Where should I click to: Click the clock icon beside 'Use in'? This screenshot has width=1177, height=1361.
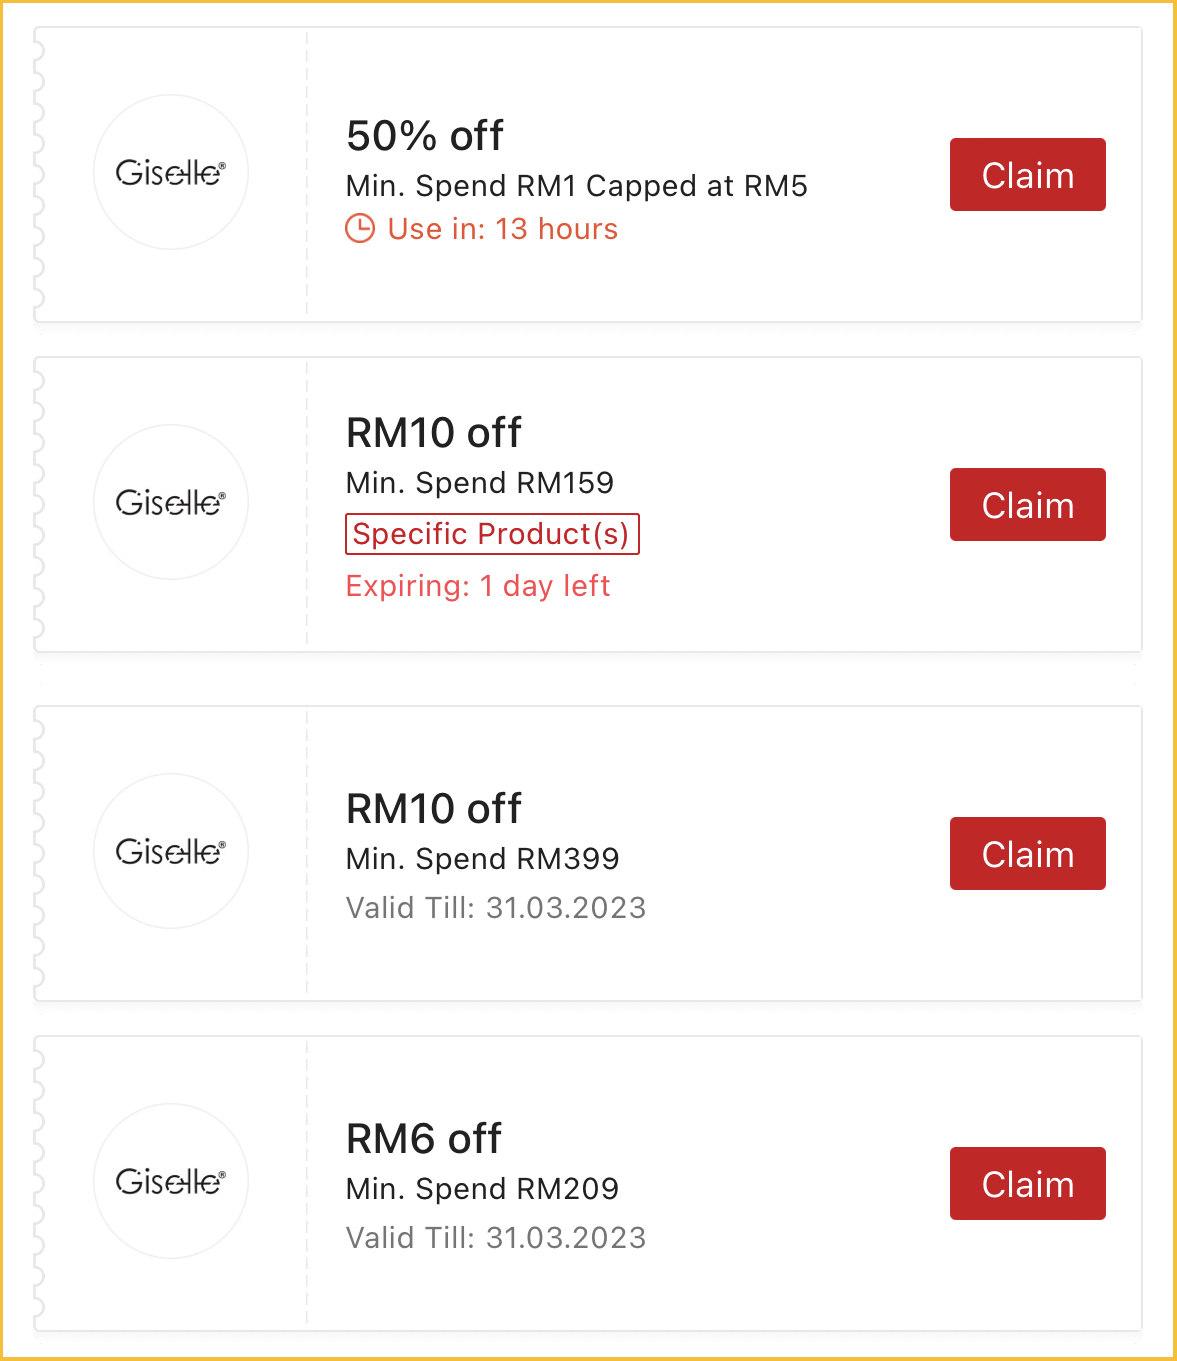360,229
